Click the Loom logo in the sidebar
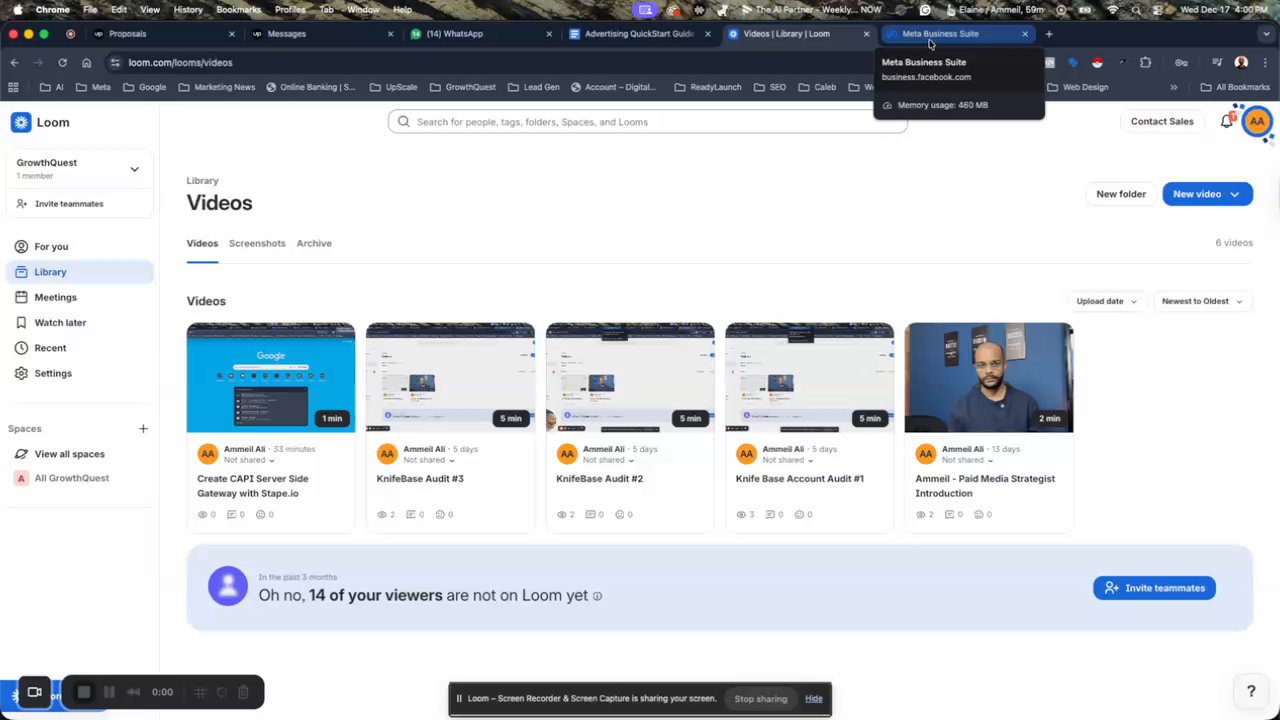Image resolution: width=1280 pixels, height=720 pixels. click(x=40, y=122)
